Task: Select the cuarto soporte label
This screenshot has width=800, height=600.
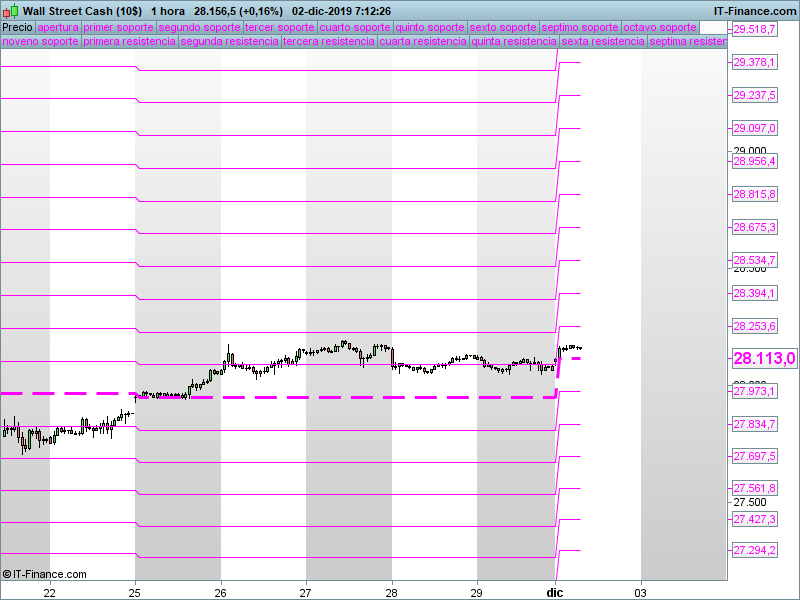Action: [355, 27]
